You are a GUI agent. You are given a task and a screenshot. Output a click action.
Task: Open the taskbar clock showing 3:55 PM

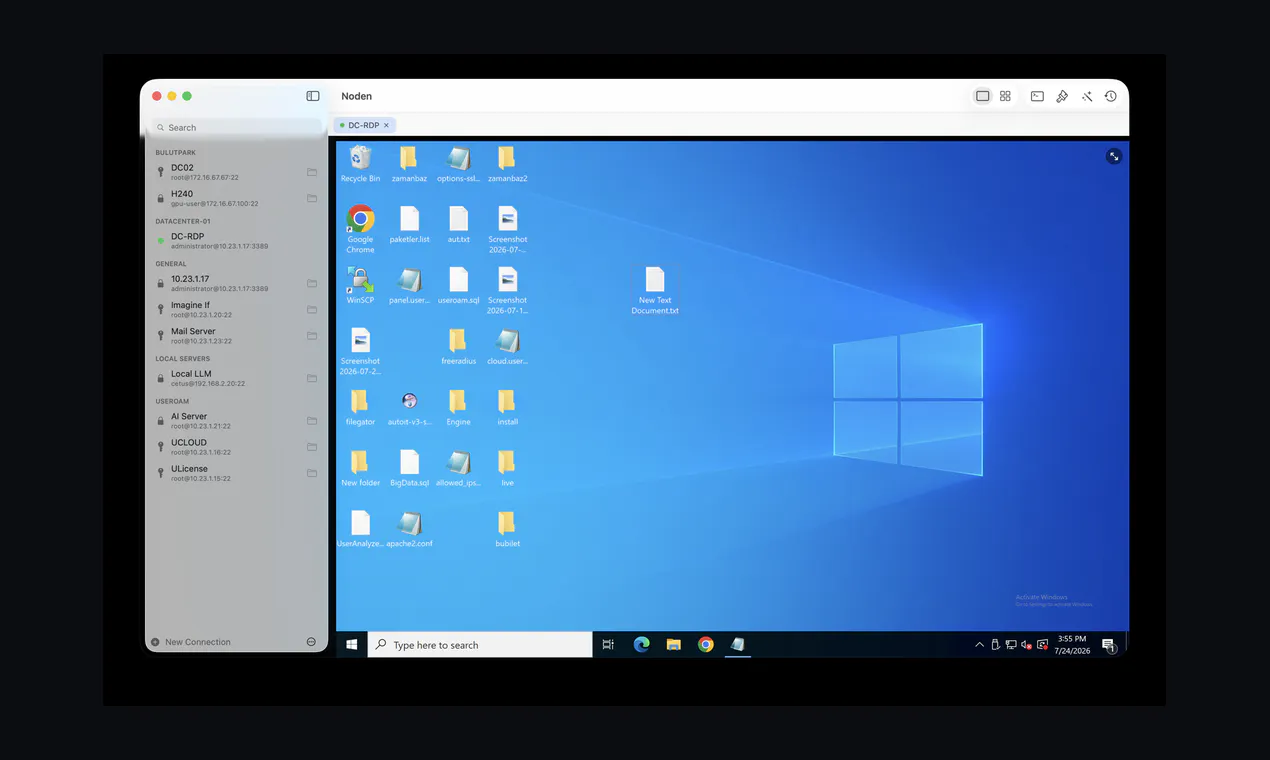point(1072,645)
